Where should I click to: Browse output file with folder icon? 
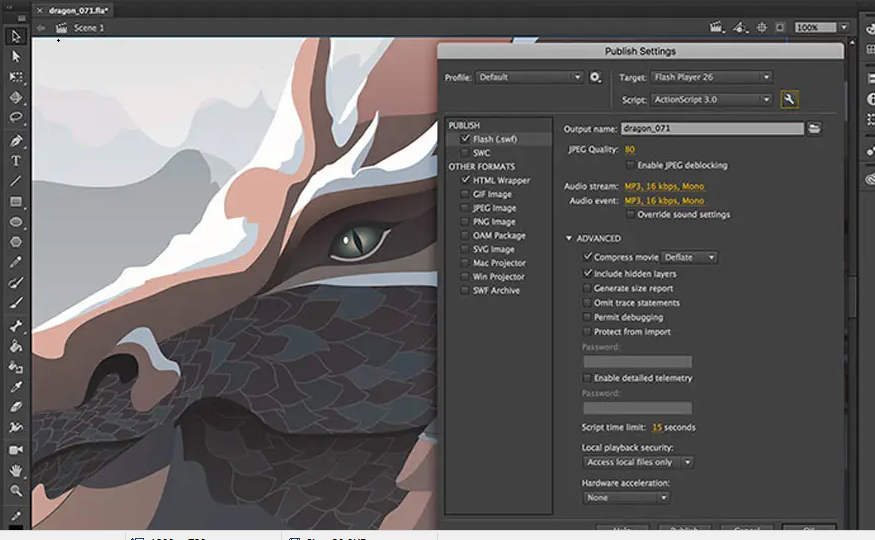[815, 128]
